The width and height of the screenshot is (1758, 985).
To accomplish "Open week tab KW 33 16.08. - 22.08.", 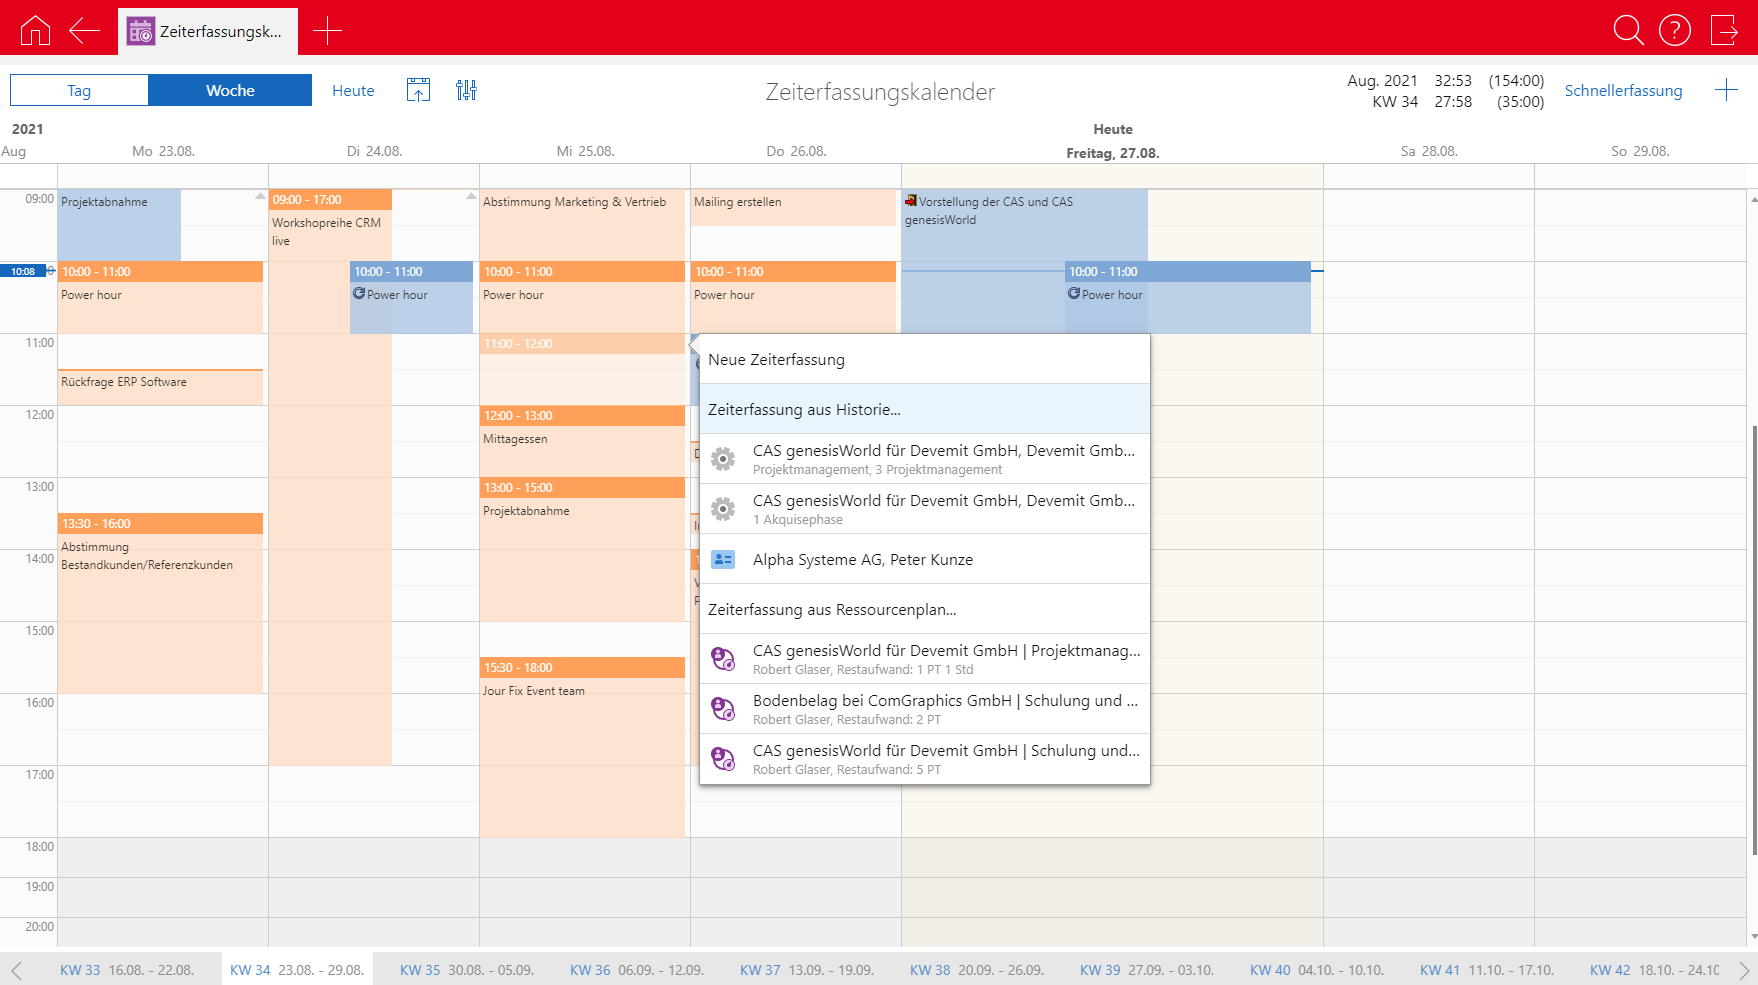I will (x=127, y=970).
